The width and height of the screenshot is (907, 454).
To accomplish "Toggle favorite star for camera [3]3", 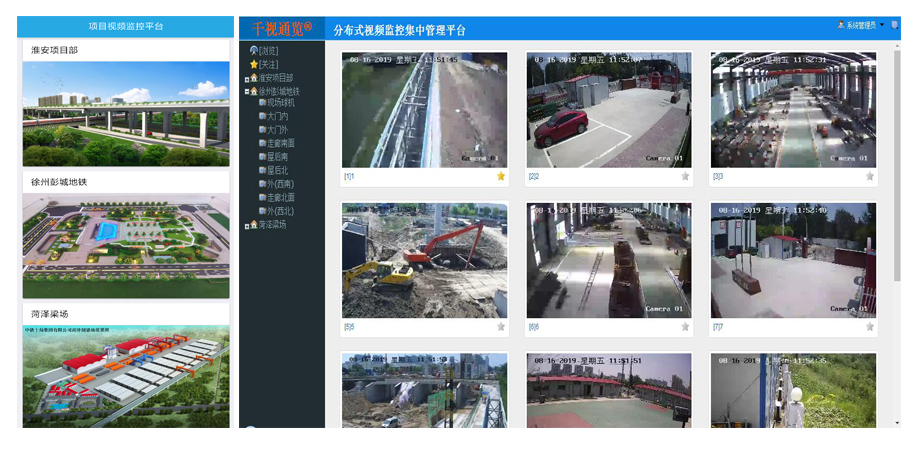I will pos(870,176).
